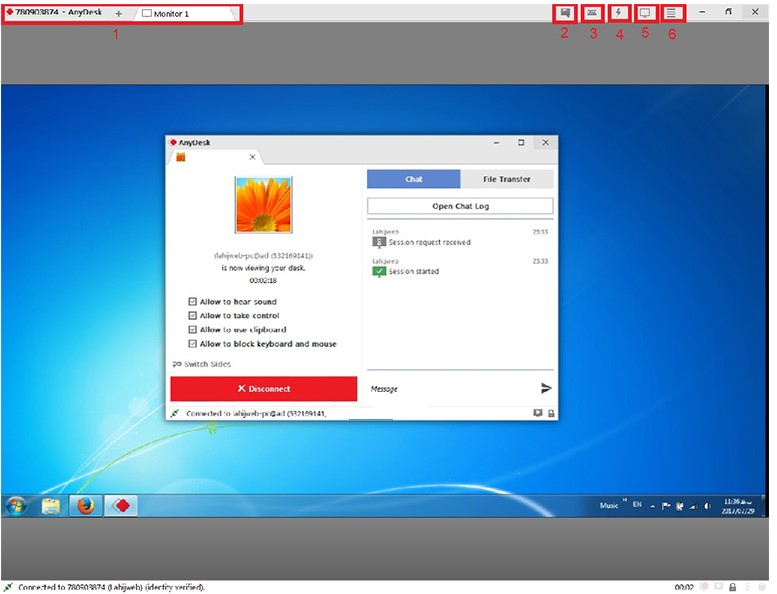Expand hidden tray icons arrow
The image size is (777, 594).
point(653,506)
